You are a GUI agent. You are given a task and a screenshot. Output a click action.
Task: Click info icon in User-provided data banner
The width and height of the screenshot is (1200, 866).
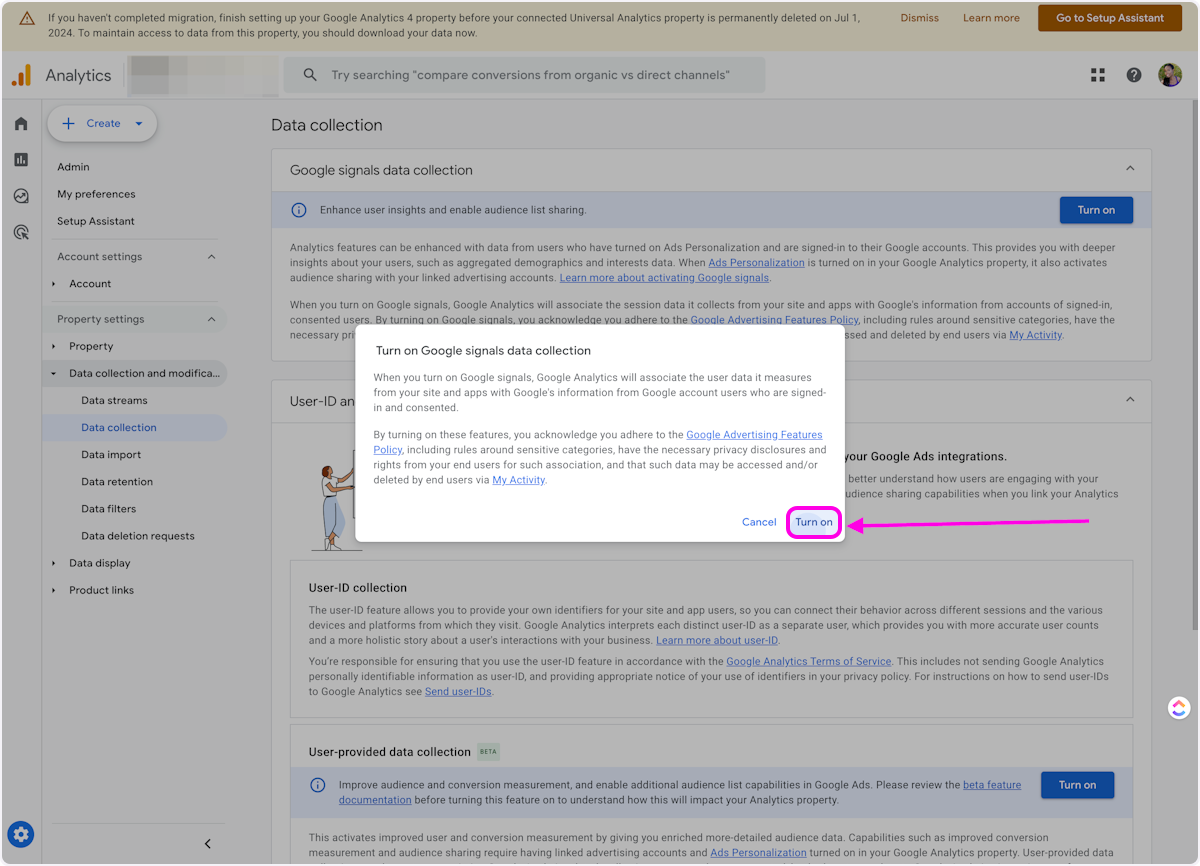[317, 785]
